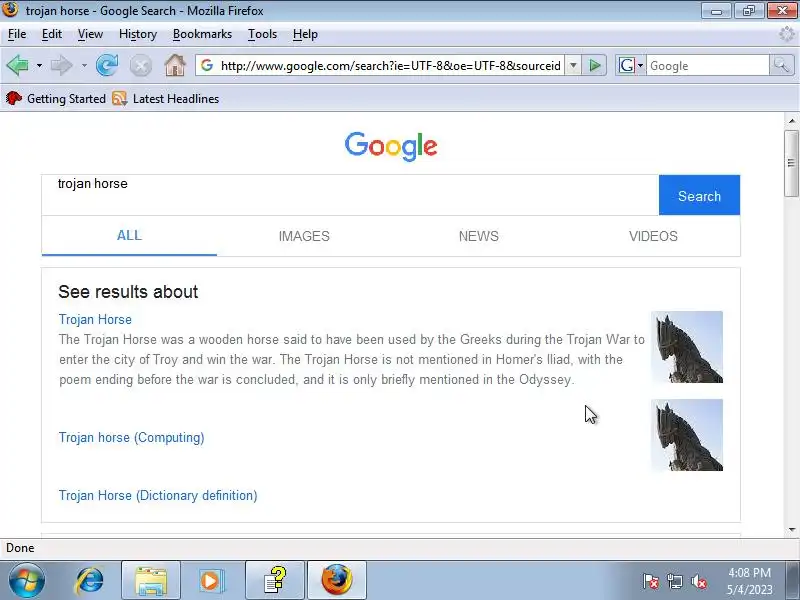Open the Getting Started bookmark

tap(56, 98)
